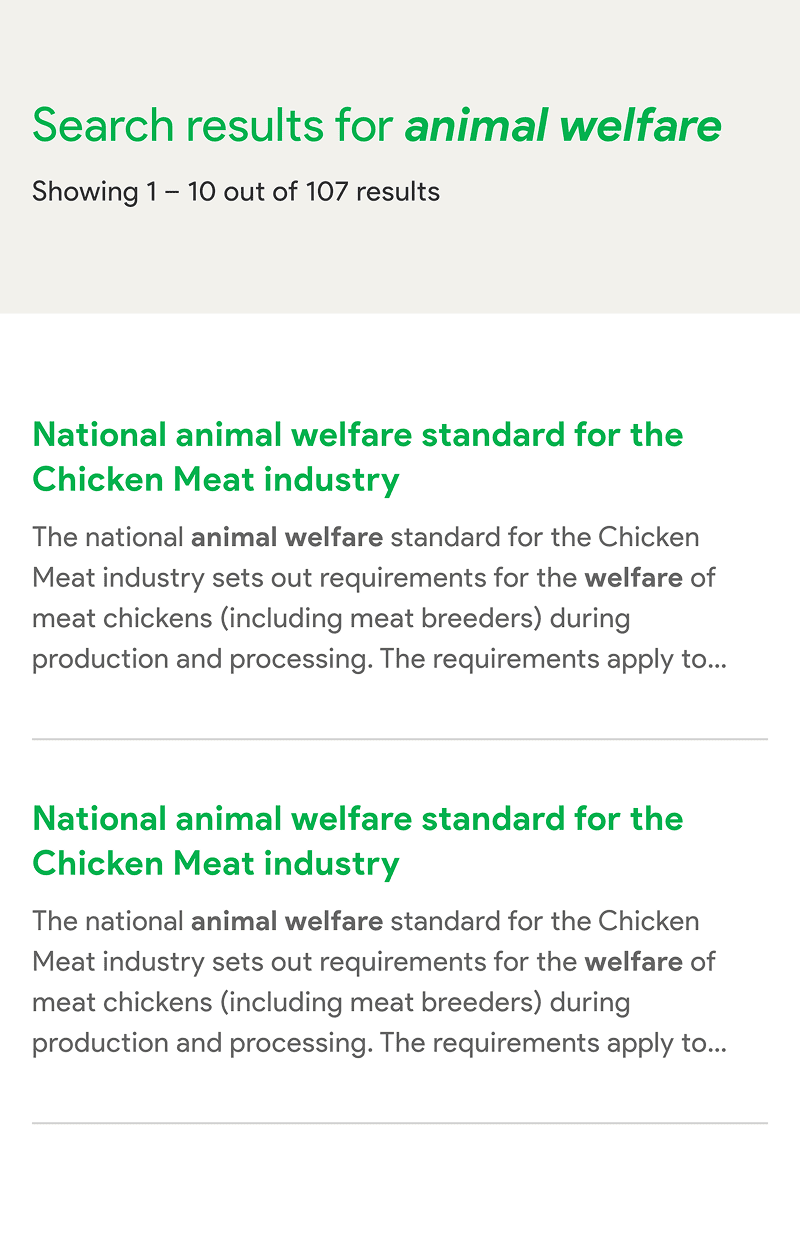Click "Chicken Meat industry" line of first title

pos(216,480)
